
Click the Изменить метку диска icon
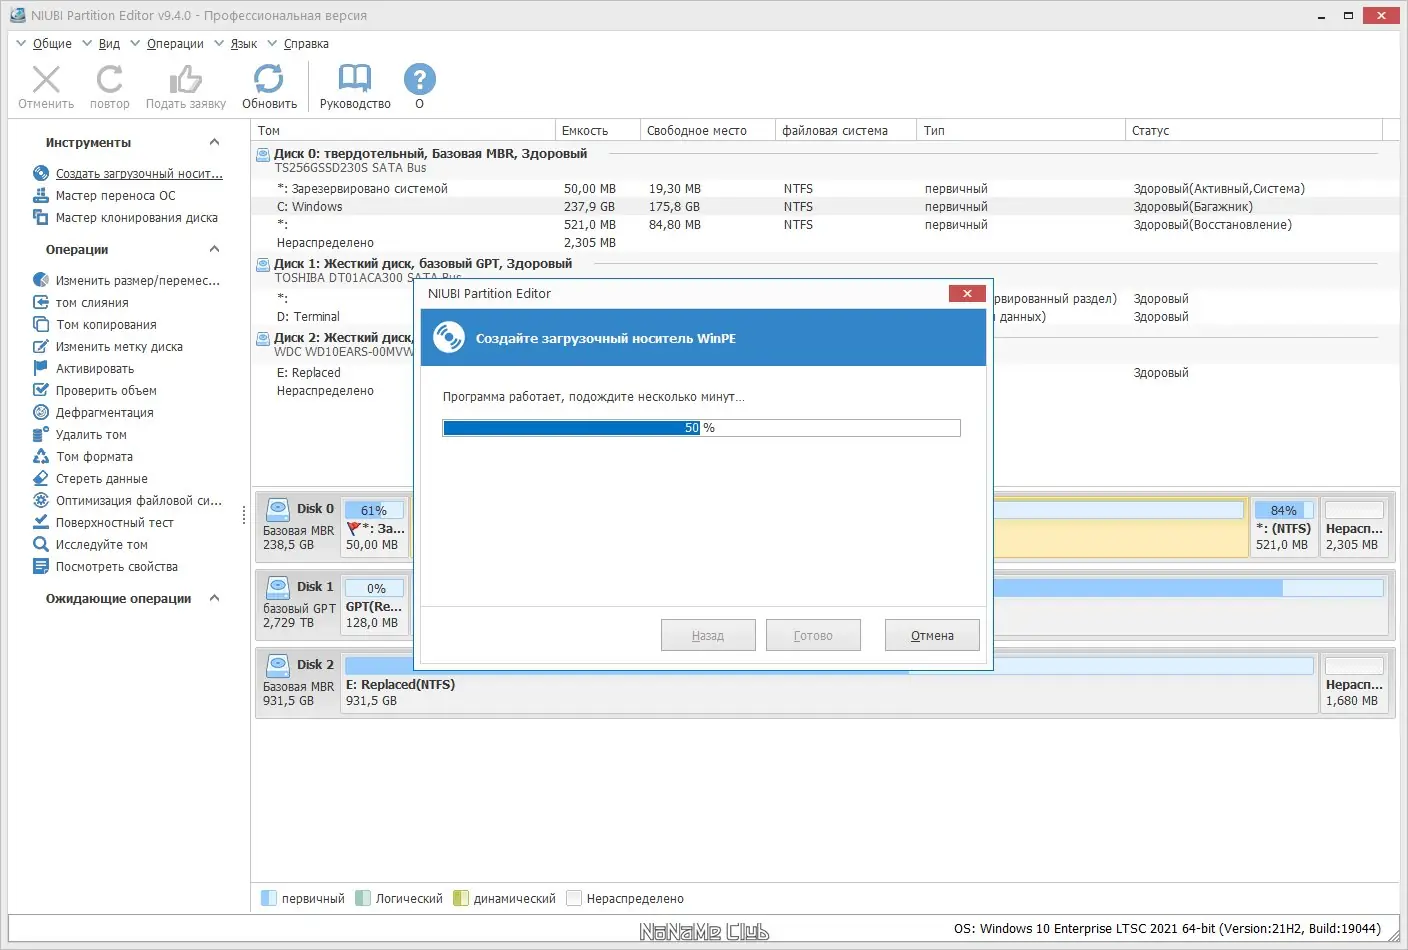point(41,346)
